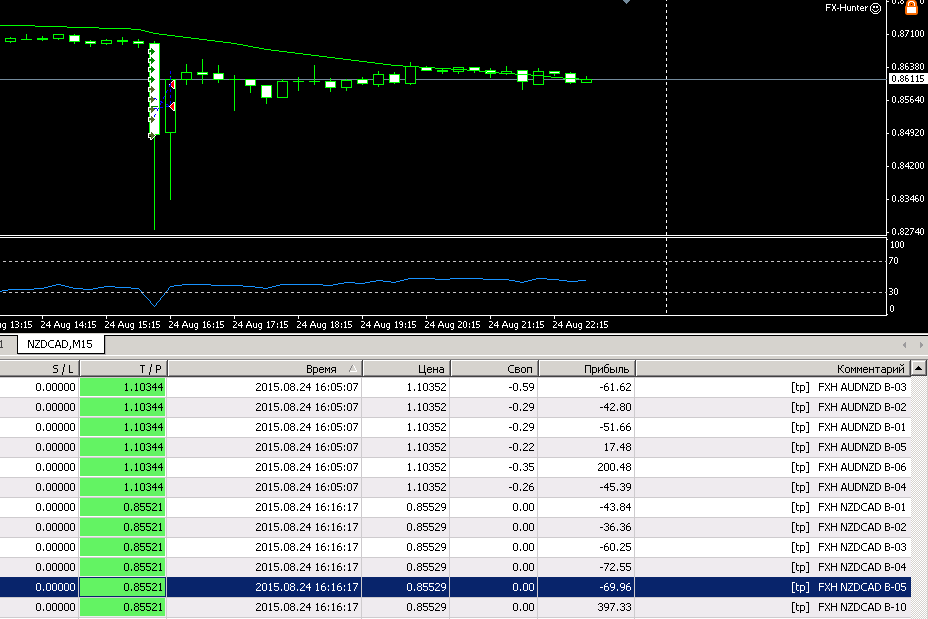Click the right chart-tabs scroll arrow
Viewport: 928px width, 619px height.
[x=920, y=344]
